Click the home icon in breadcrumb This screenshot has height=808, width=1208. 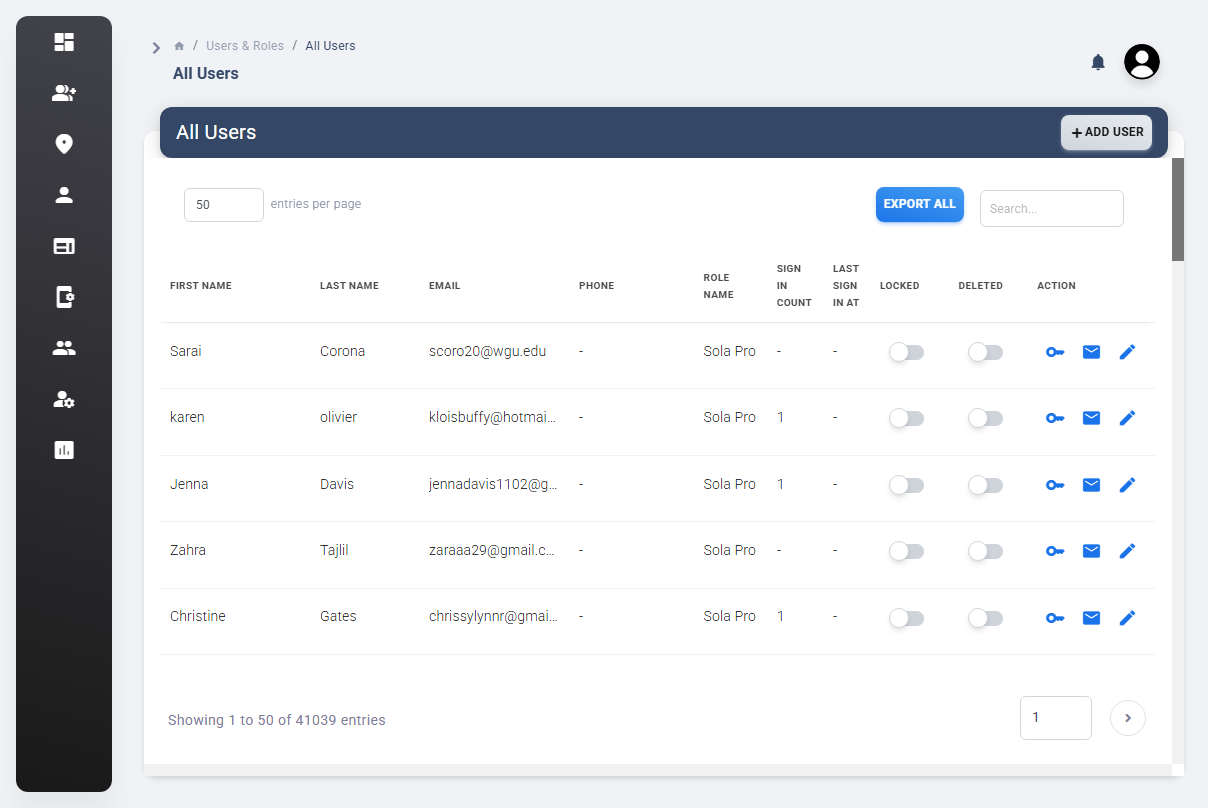click(179, 46)
